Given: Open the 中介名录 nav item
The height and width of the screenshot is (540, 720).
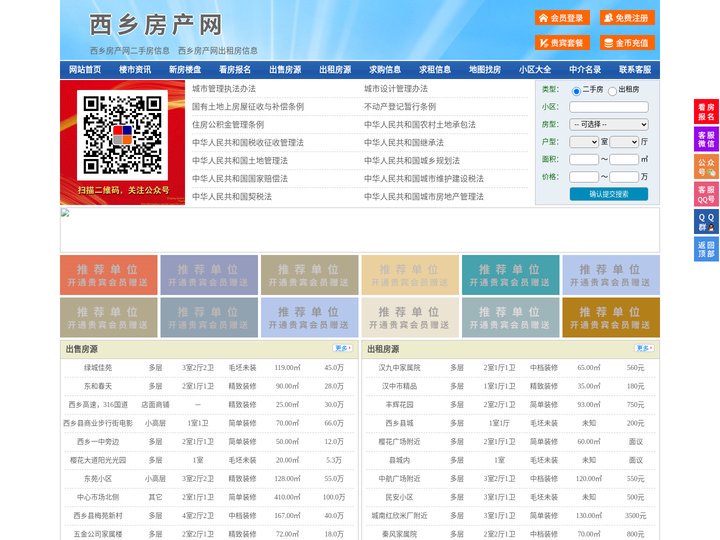Looking at the screenshot, I should point(585,70).
